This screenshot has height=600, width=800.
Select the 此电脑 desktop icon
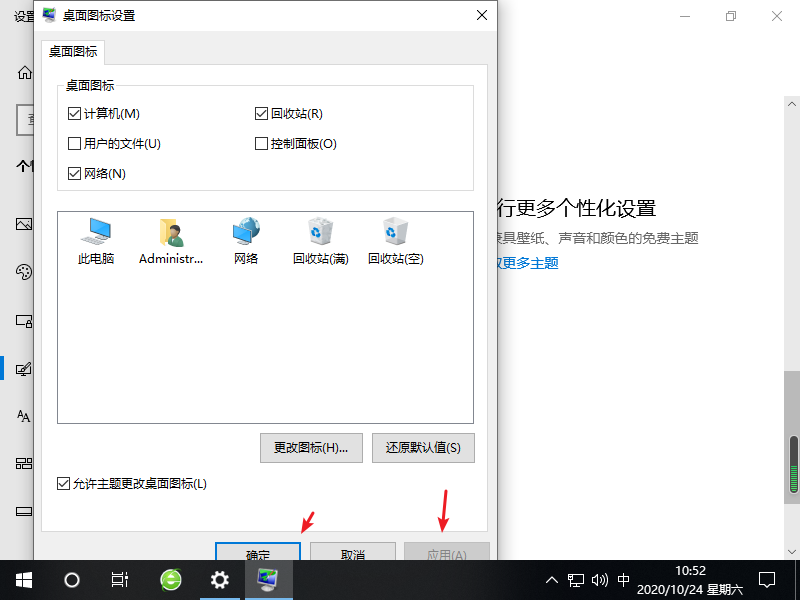96,241
